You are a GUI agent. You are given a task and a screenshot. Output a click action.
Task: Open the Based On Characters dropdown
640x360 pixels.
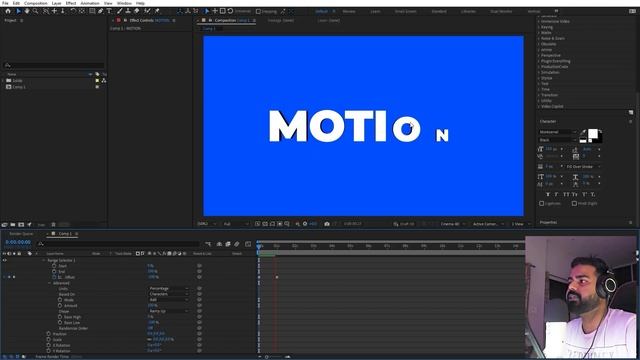pos(169,294)
